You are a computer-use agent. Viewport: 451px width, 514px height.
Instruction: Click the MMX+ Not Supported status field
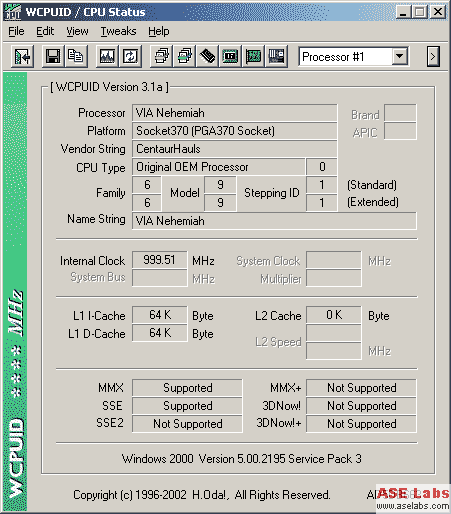[361, 388]
